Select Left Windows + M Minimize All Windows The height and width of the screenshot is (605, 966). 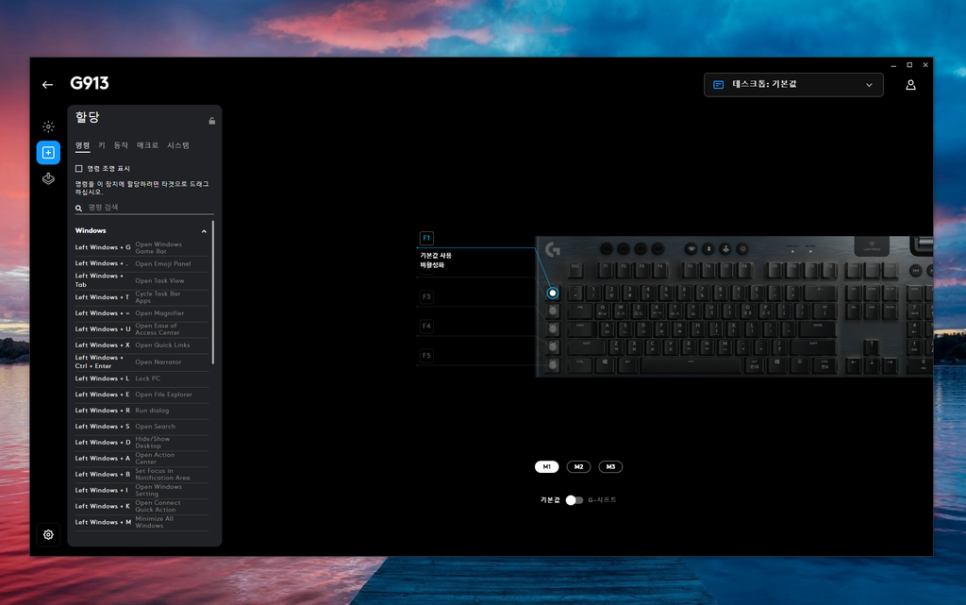pyautogui.click(x=142, y=522)
